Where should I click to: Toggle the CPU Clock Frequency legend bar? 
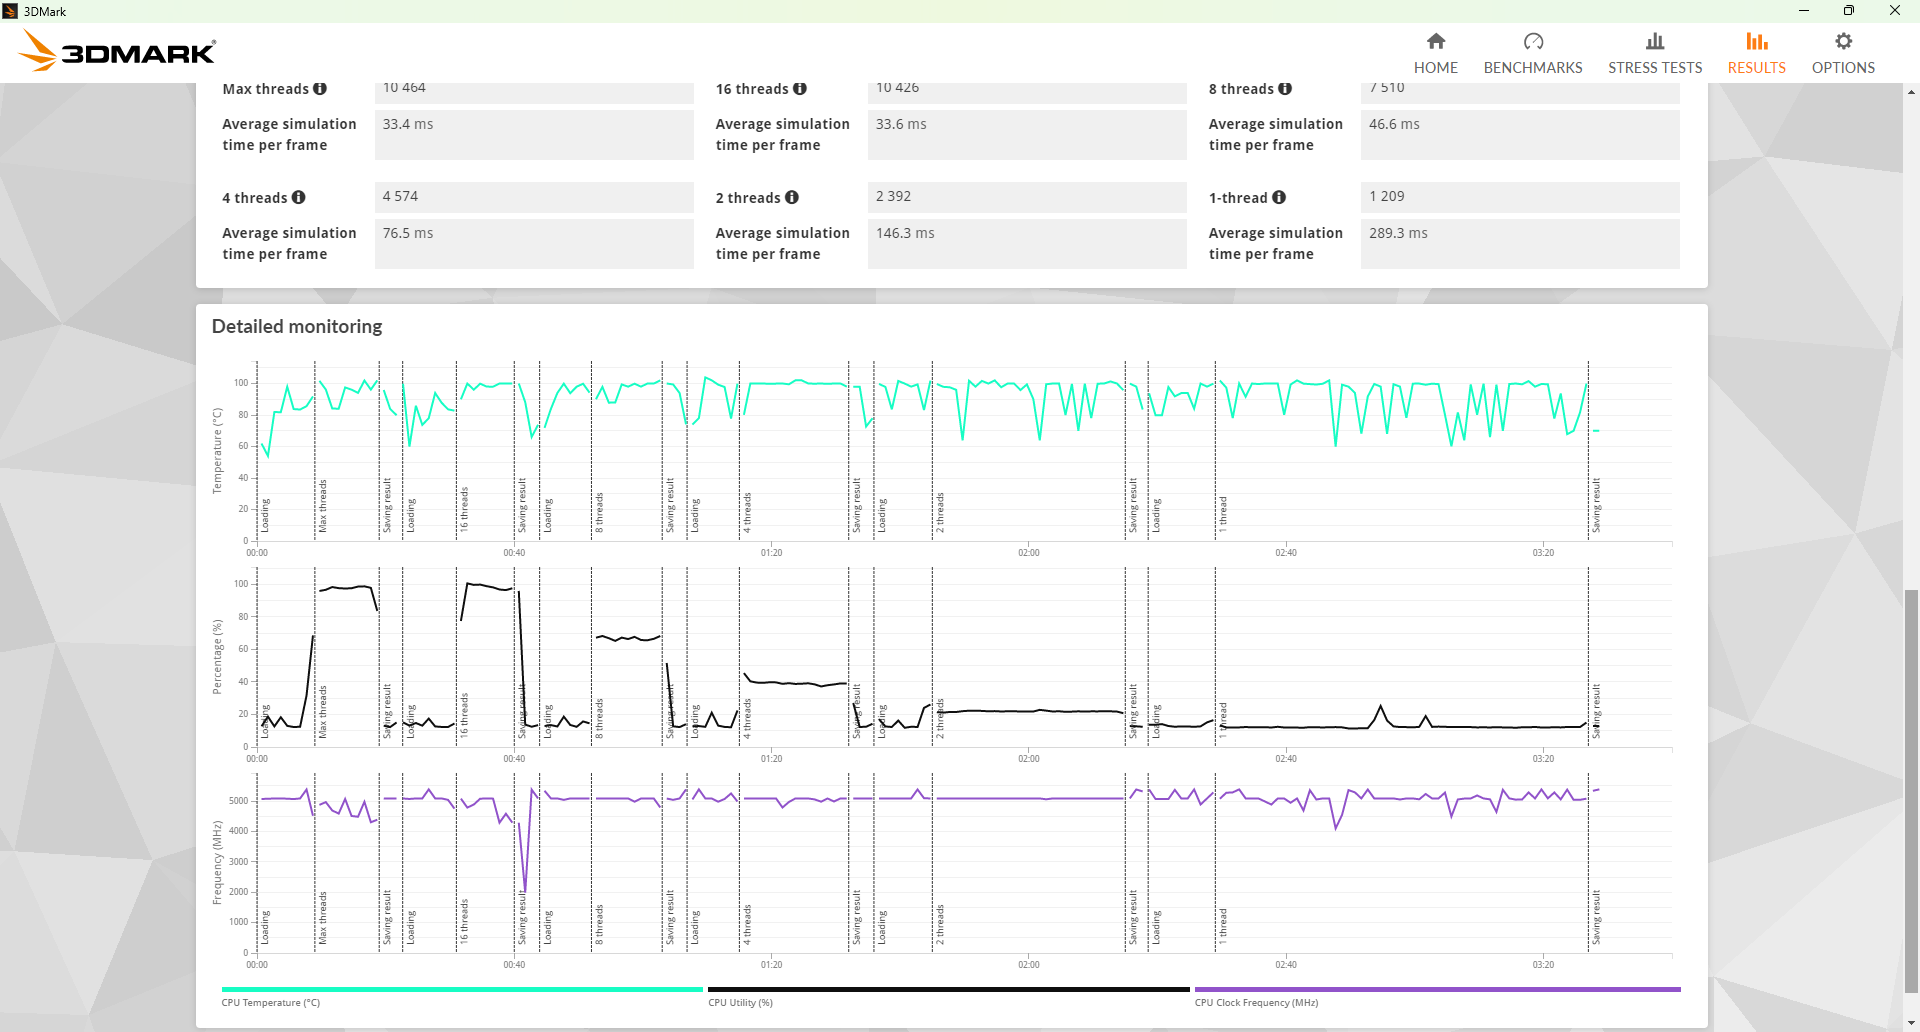point(1437,990)
